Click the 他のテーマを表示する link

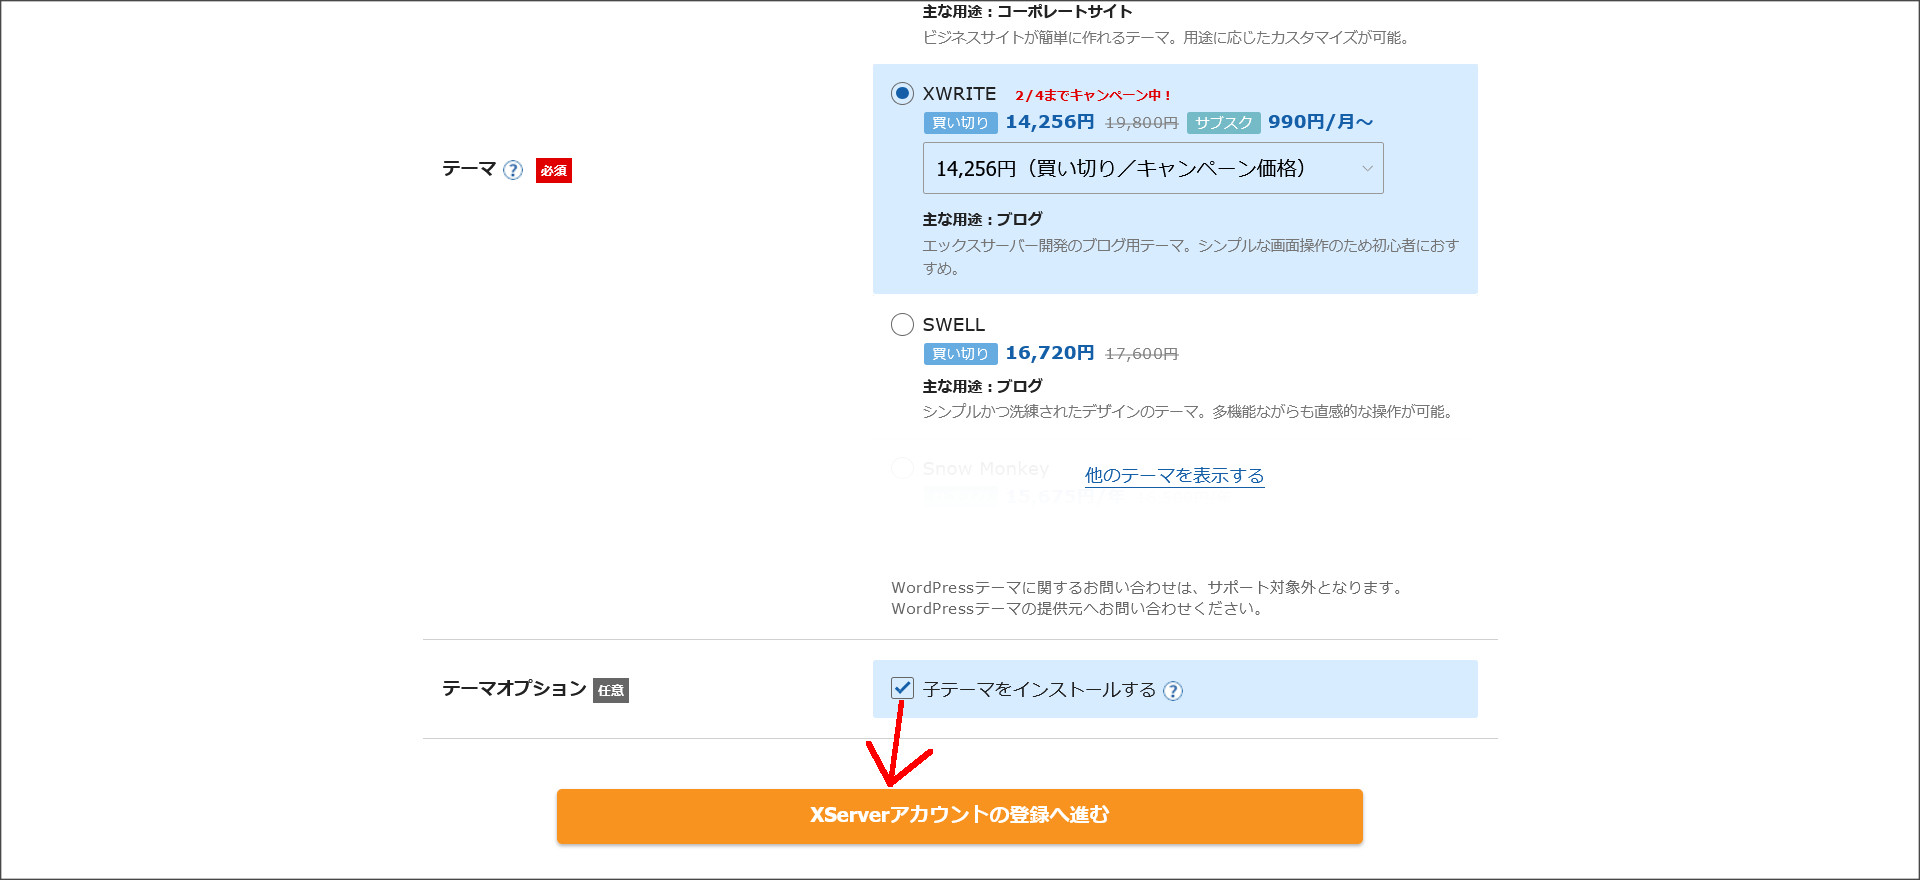click(x=1174, y=476)
